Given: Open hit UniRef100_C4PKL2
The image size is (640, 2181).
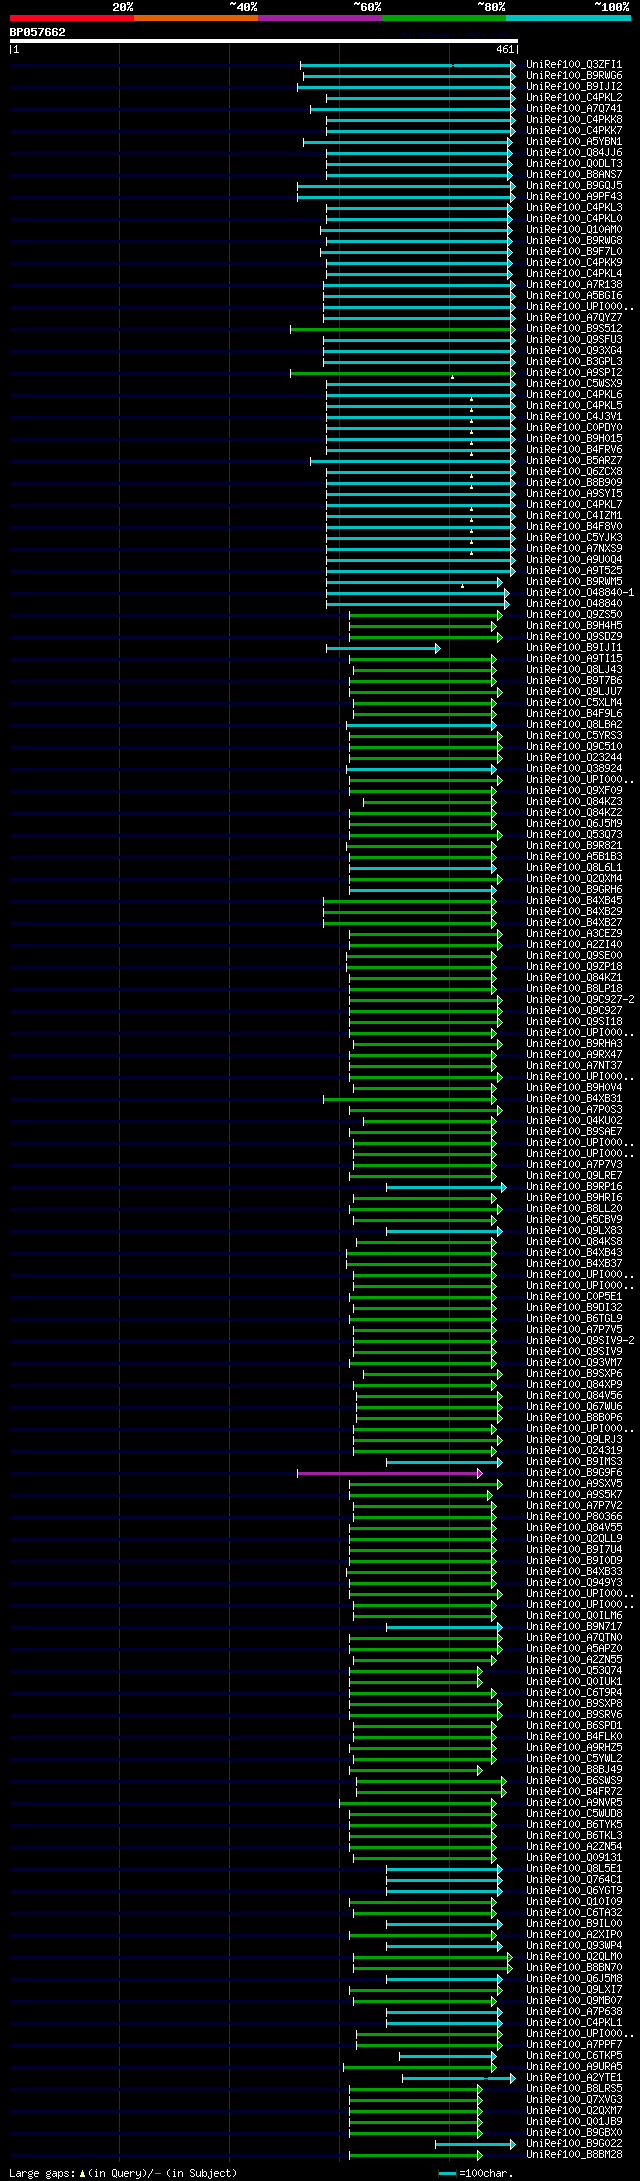Looking at the screenshot, I should [574, 98].
